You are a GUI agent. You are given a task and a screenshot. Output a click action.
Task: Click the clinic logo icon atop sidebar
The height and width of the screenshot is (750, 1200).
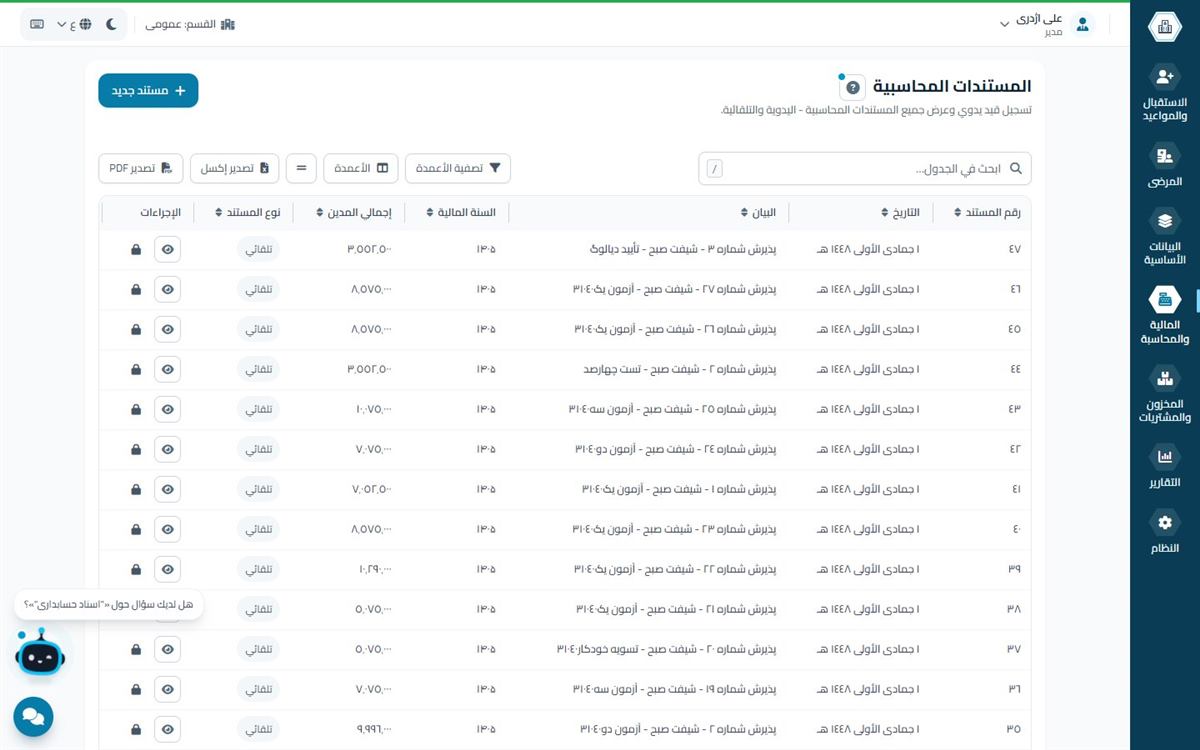[1164, 27]
